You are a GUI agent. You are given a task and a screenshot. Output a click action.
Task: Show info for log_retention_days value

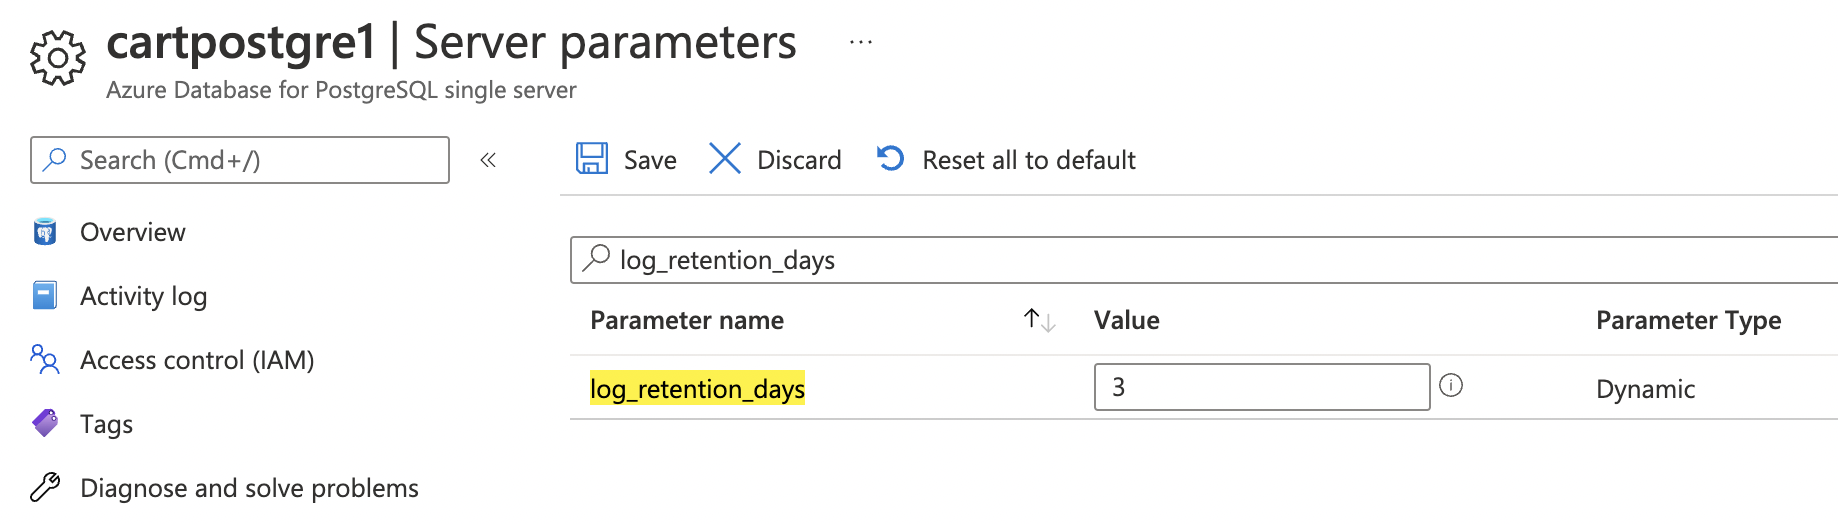point(1451,386)
